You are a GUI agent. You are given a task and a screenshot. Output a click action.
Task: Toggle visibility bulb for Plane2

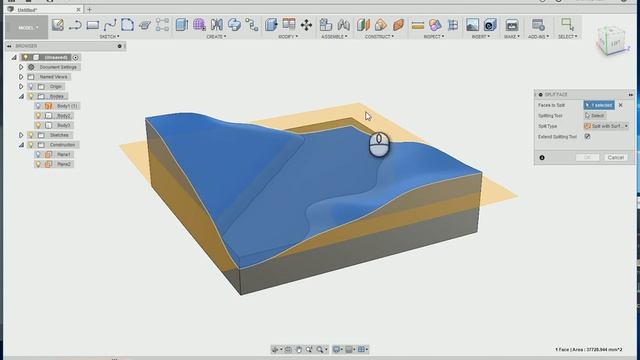38,164
